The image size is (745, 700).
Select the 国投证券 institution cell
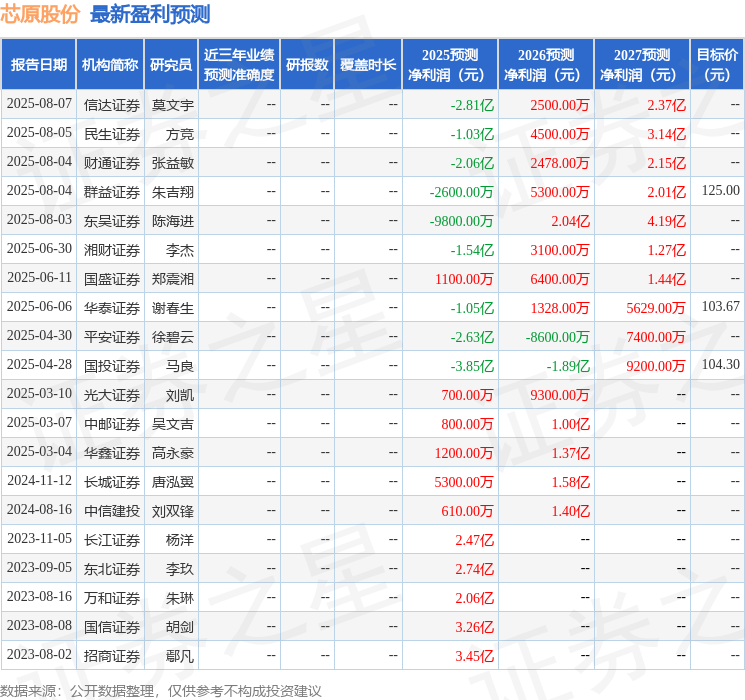tap(112, 366)
